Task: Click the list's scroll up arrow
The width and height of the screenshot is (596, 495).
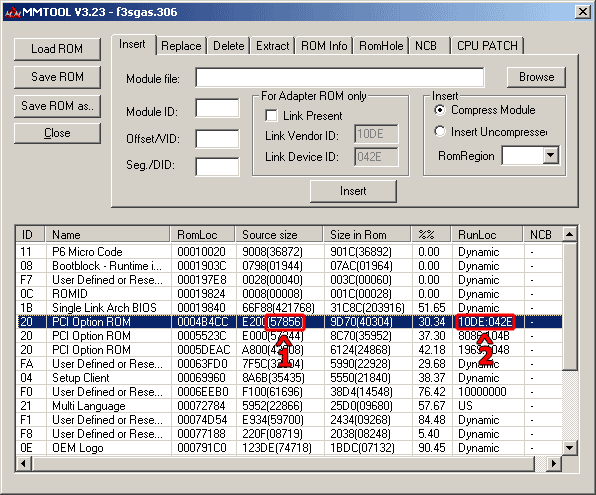Action: tap(569, 234)
